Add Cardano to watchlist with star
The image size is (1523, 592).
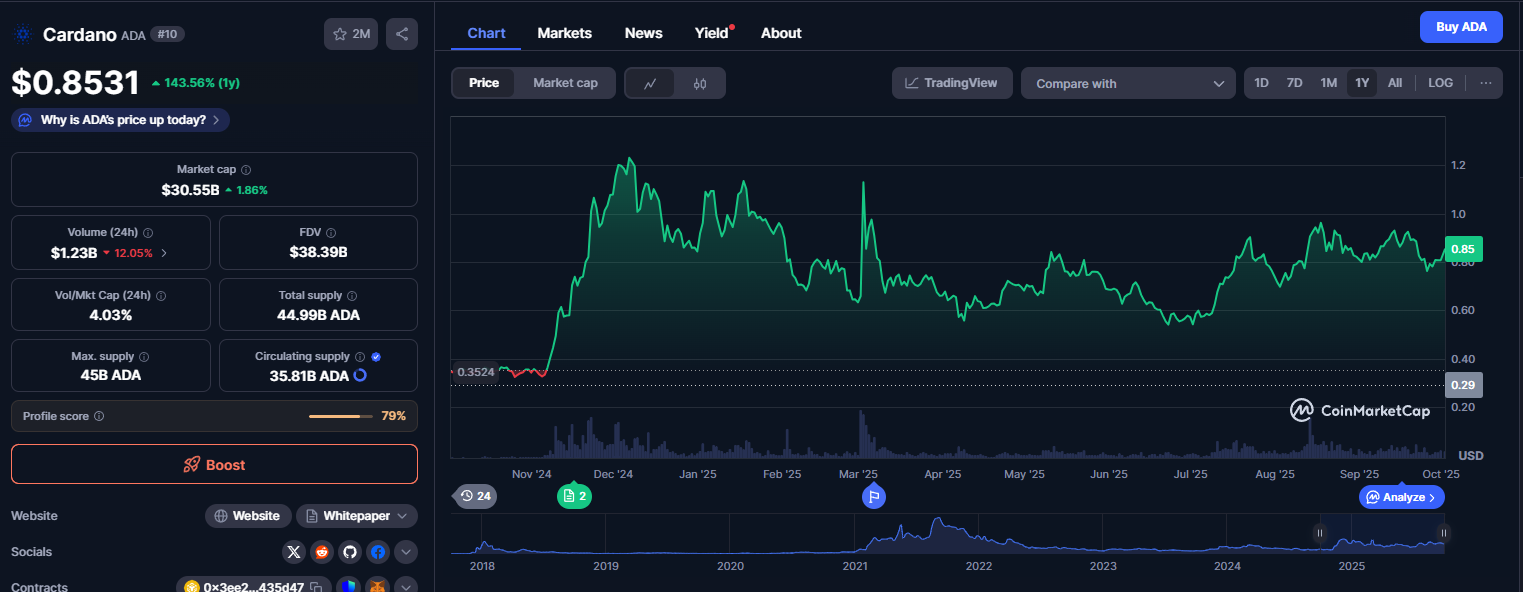[350, 34]
